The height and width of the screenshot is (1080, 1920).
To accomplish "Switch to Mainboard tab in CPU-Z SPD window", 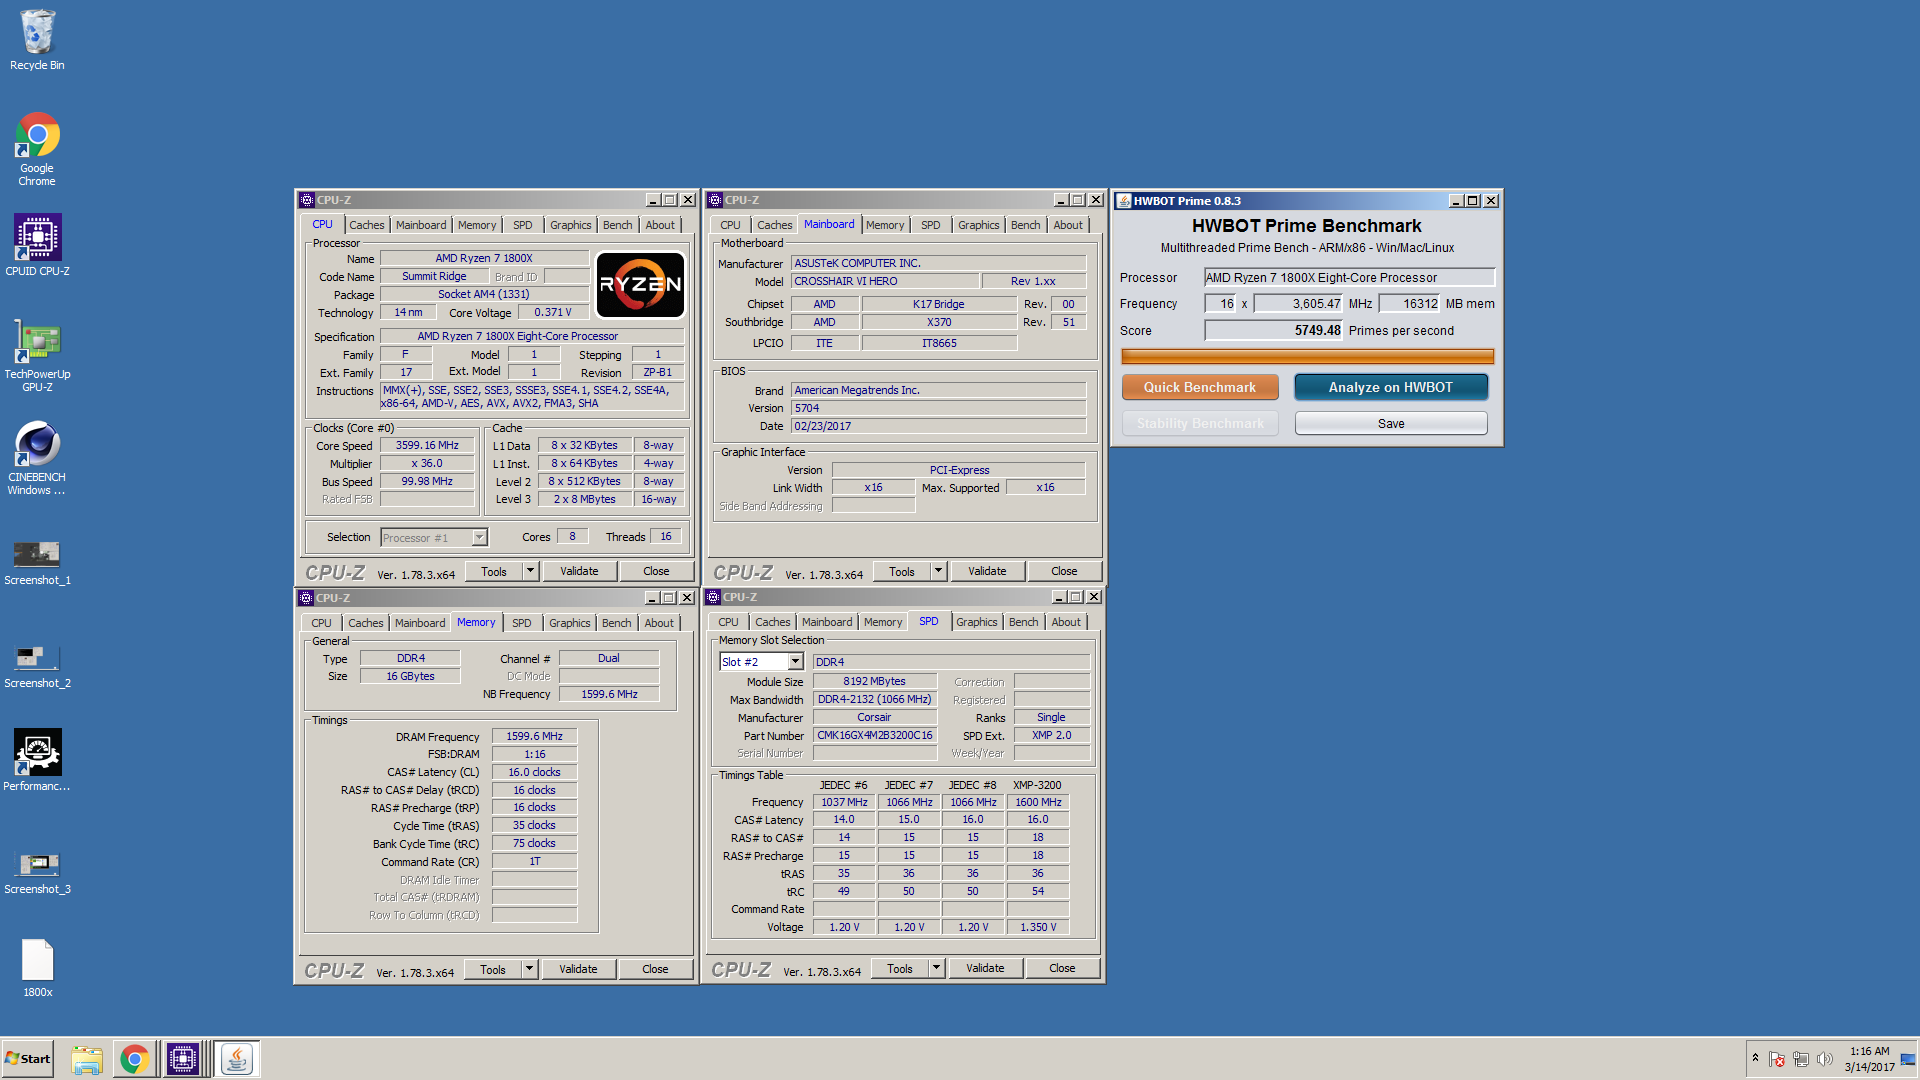I will [x=827, y=622].
